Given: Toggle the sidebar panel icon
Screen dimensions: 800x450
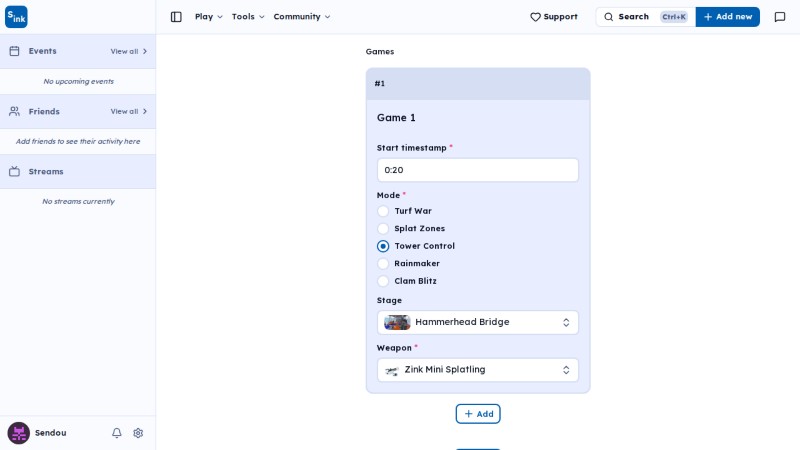Looking at the screenshot, I should (176, 17).
